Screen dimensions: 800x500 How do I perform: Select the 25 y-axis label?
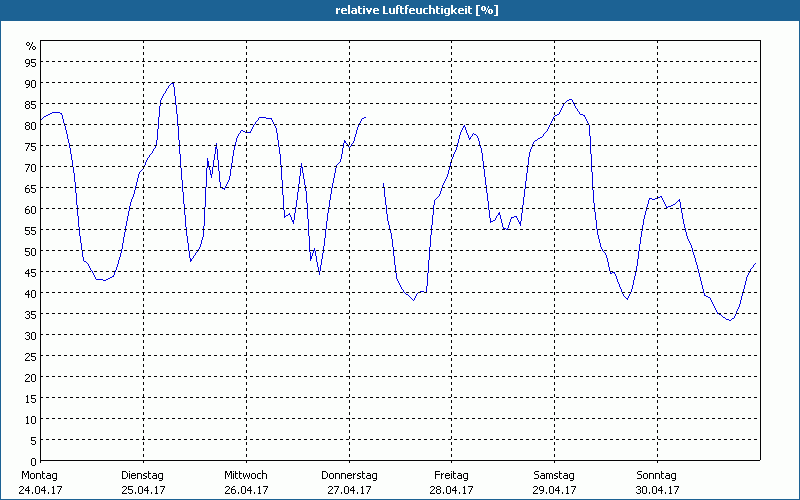tap(31, 356)
